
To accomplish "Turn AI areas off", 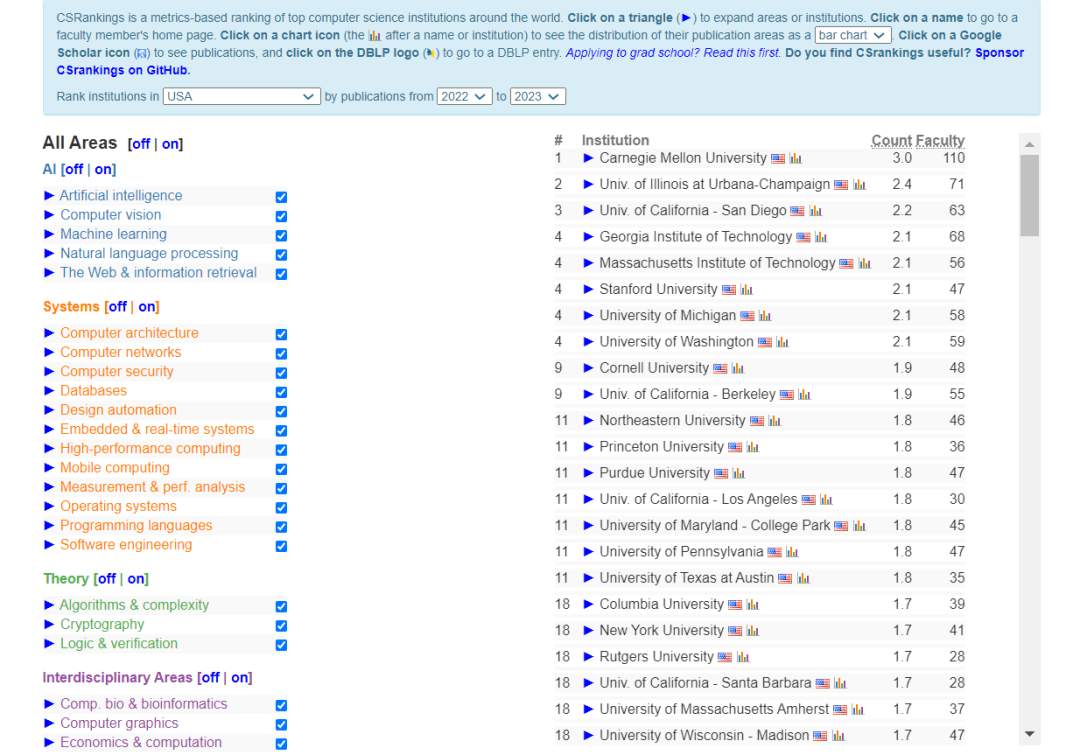I will 74,169.
